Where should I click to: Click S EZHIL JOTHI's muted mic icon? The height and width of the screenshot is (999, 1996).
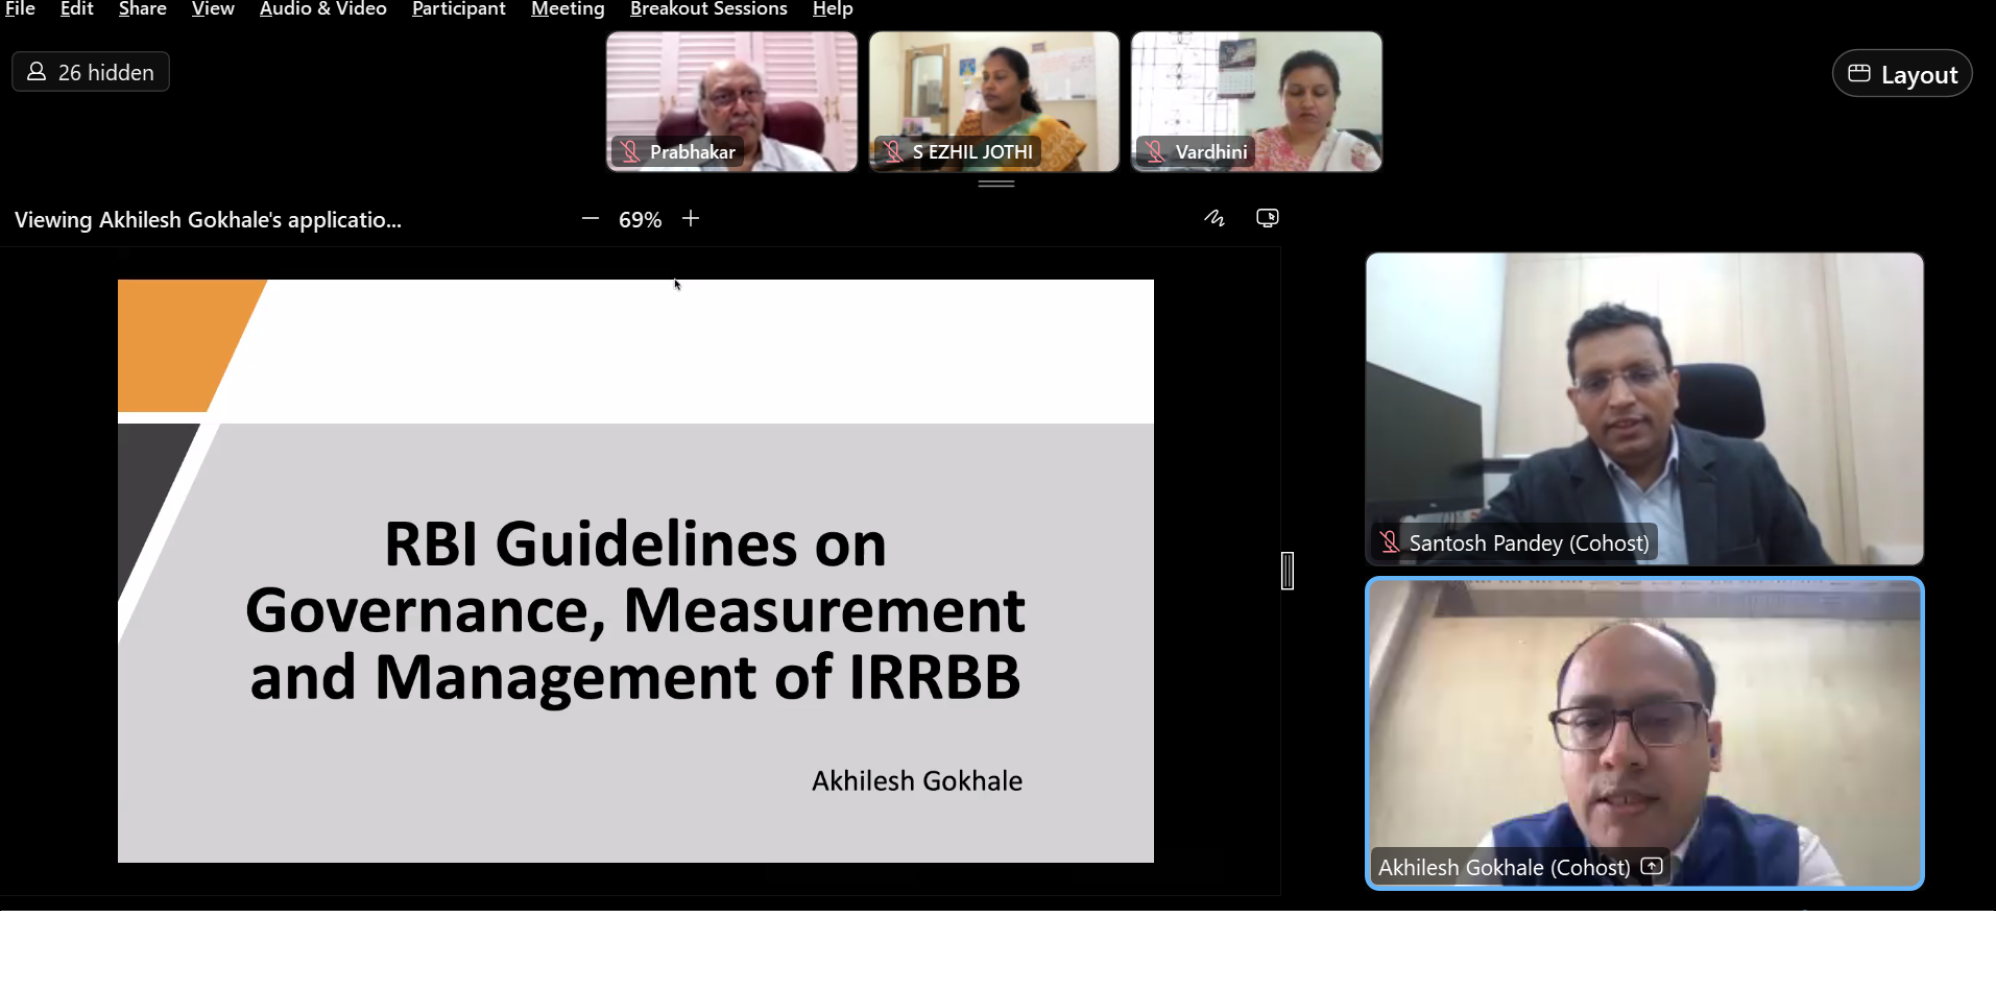pyautogui.click(x=893, y=152)
